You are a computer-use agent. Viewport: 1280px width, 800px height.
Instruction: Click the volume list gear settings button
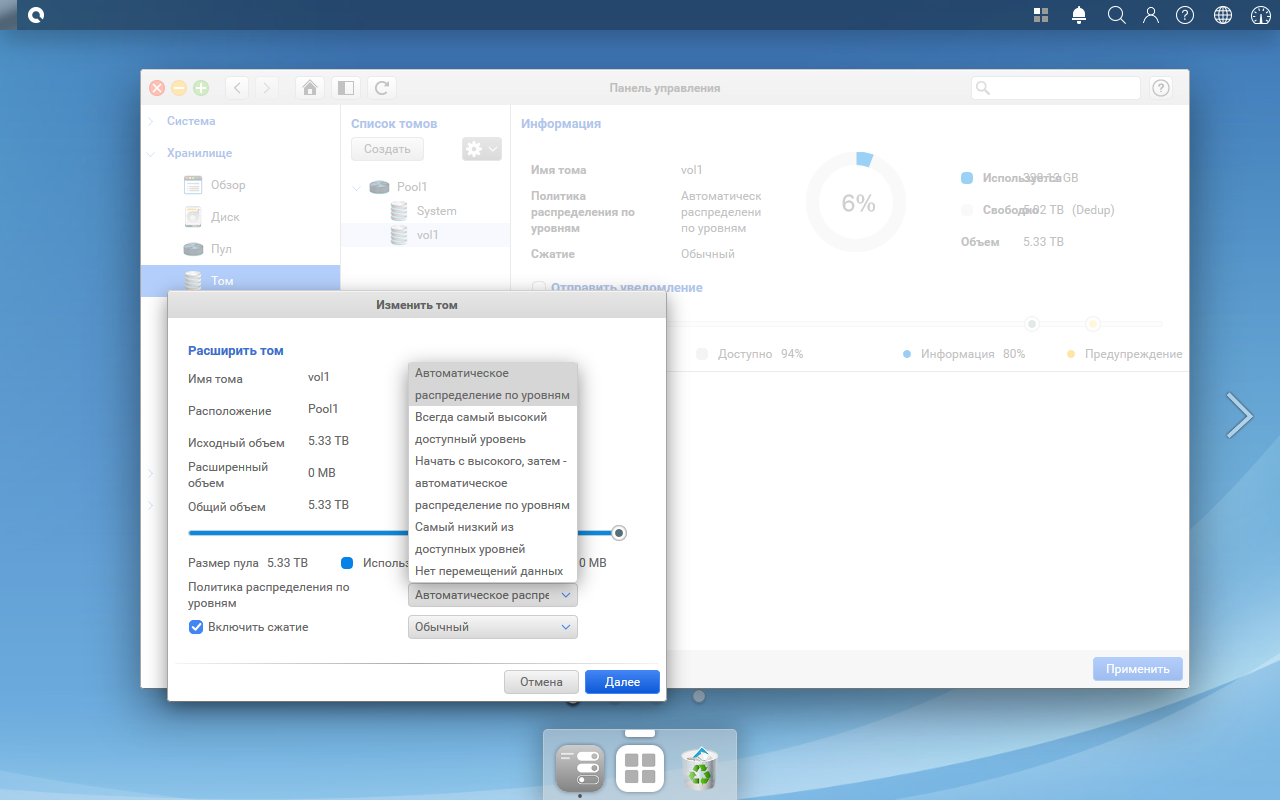[482, 149]
